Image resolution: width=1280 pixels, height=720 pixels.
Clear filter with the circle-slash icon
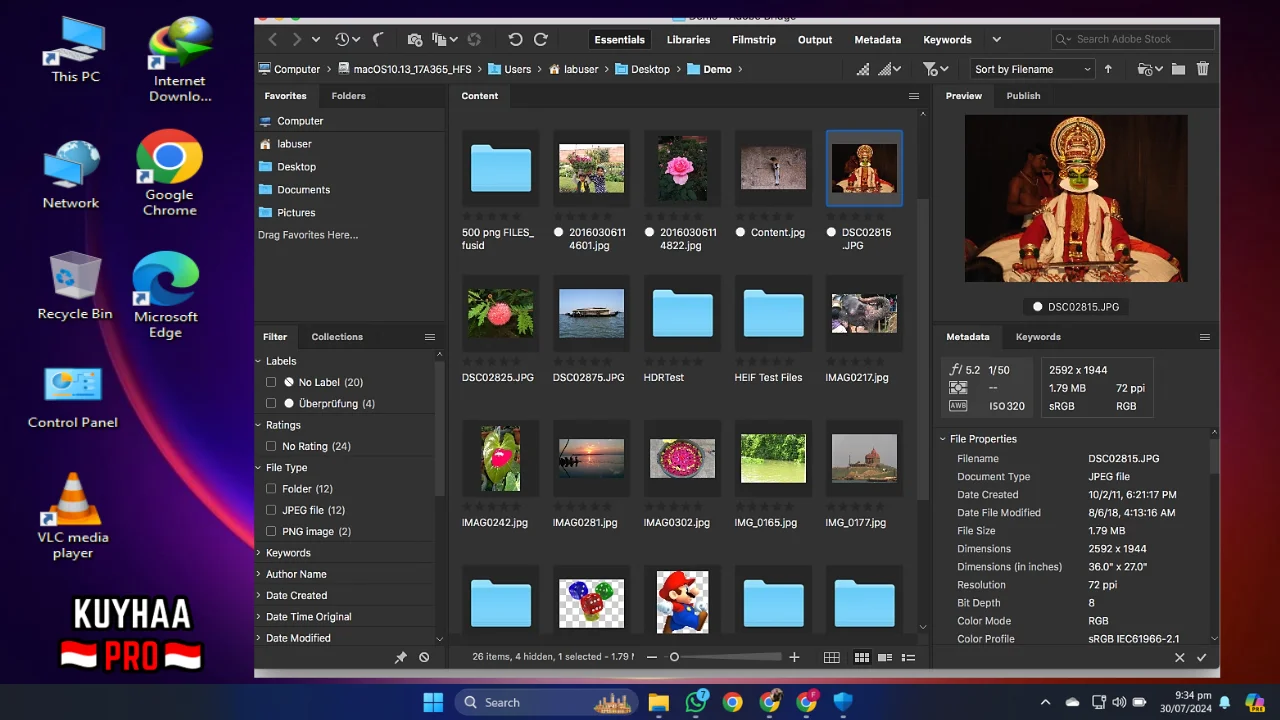coord(424,657)
